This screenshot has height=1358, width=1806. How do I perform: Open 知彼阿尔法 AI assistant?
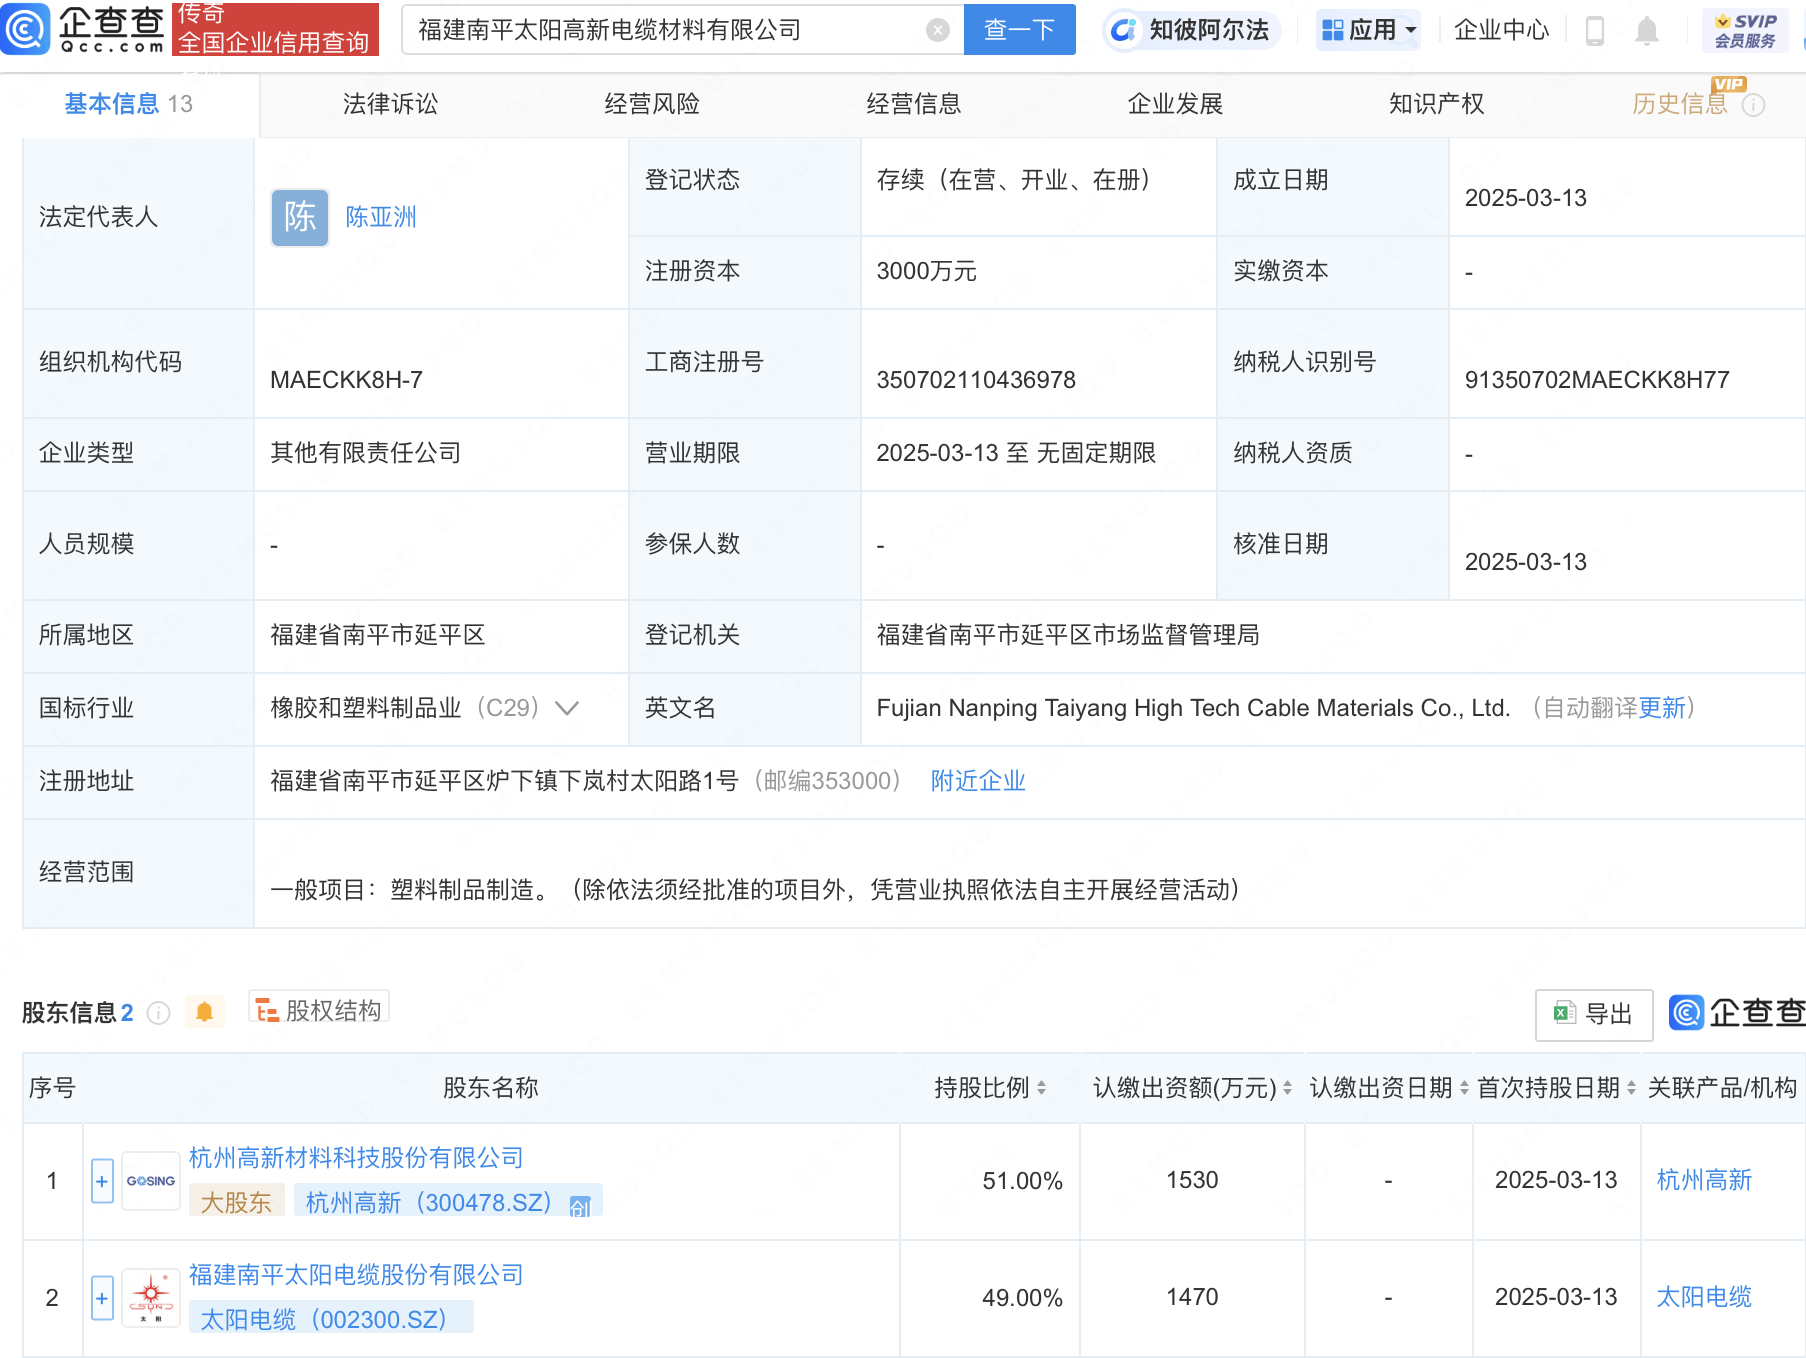tap(1193, 30)
